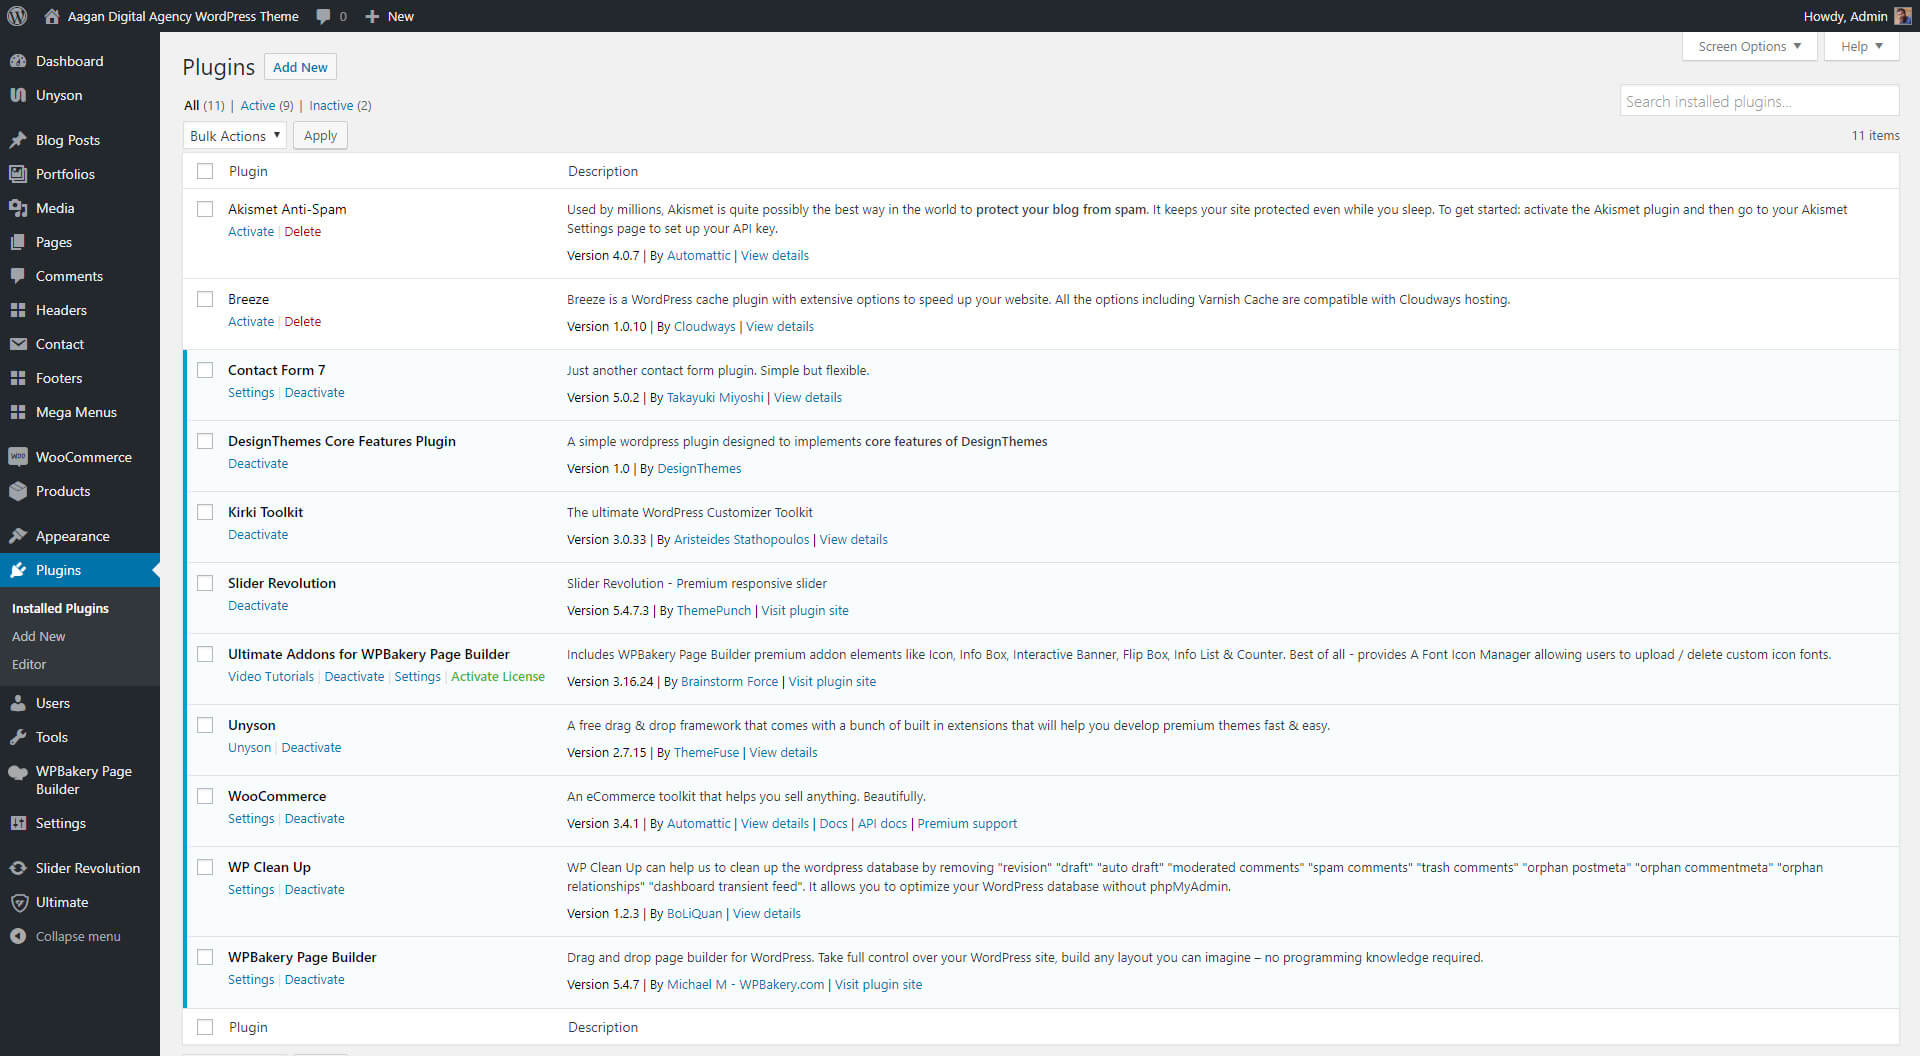Click the WordPress logo icon
1920x1056 pixels.
click(x=17, y=16)
